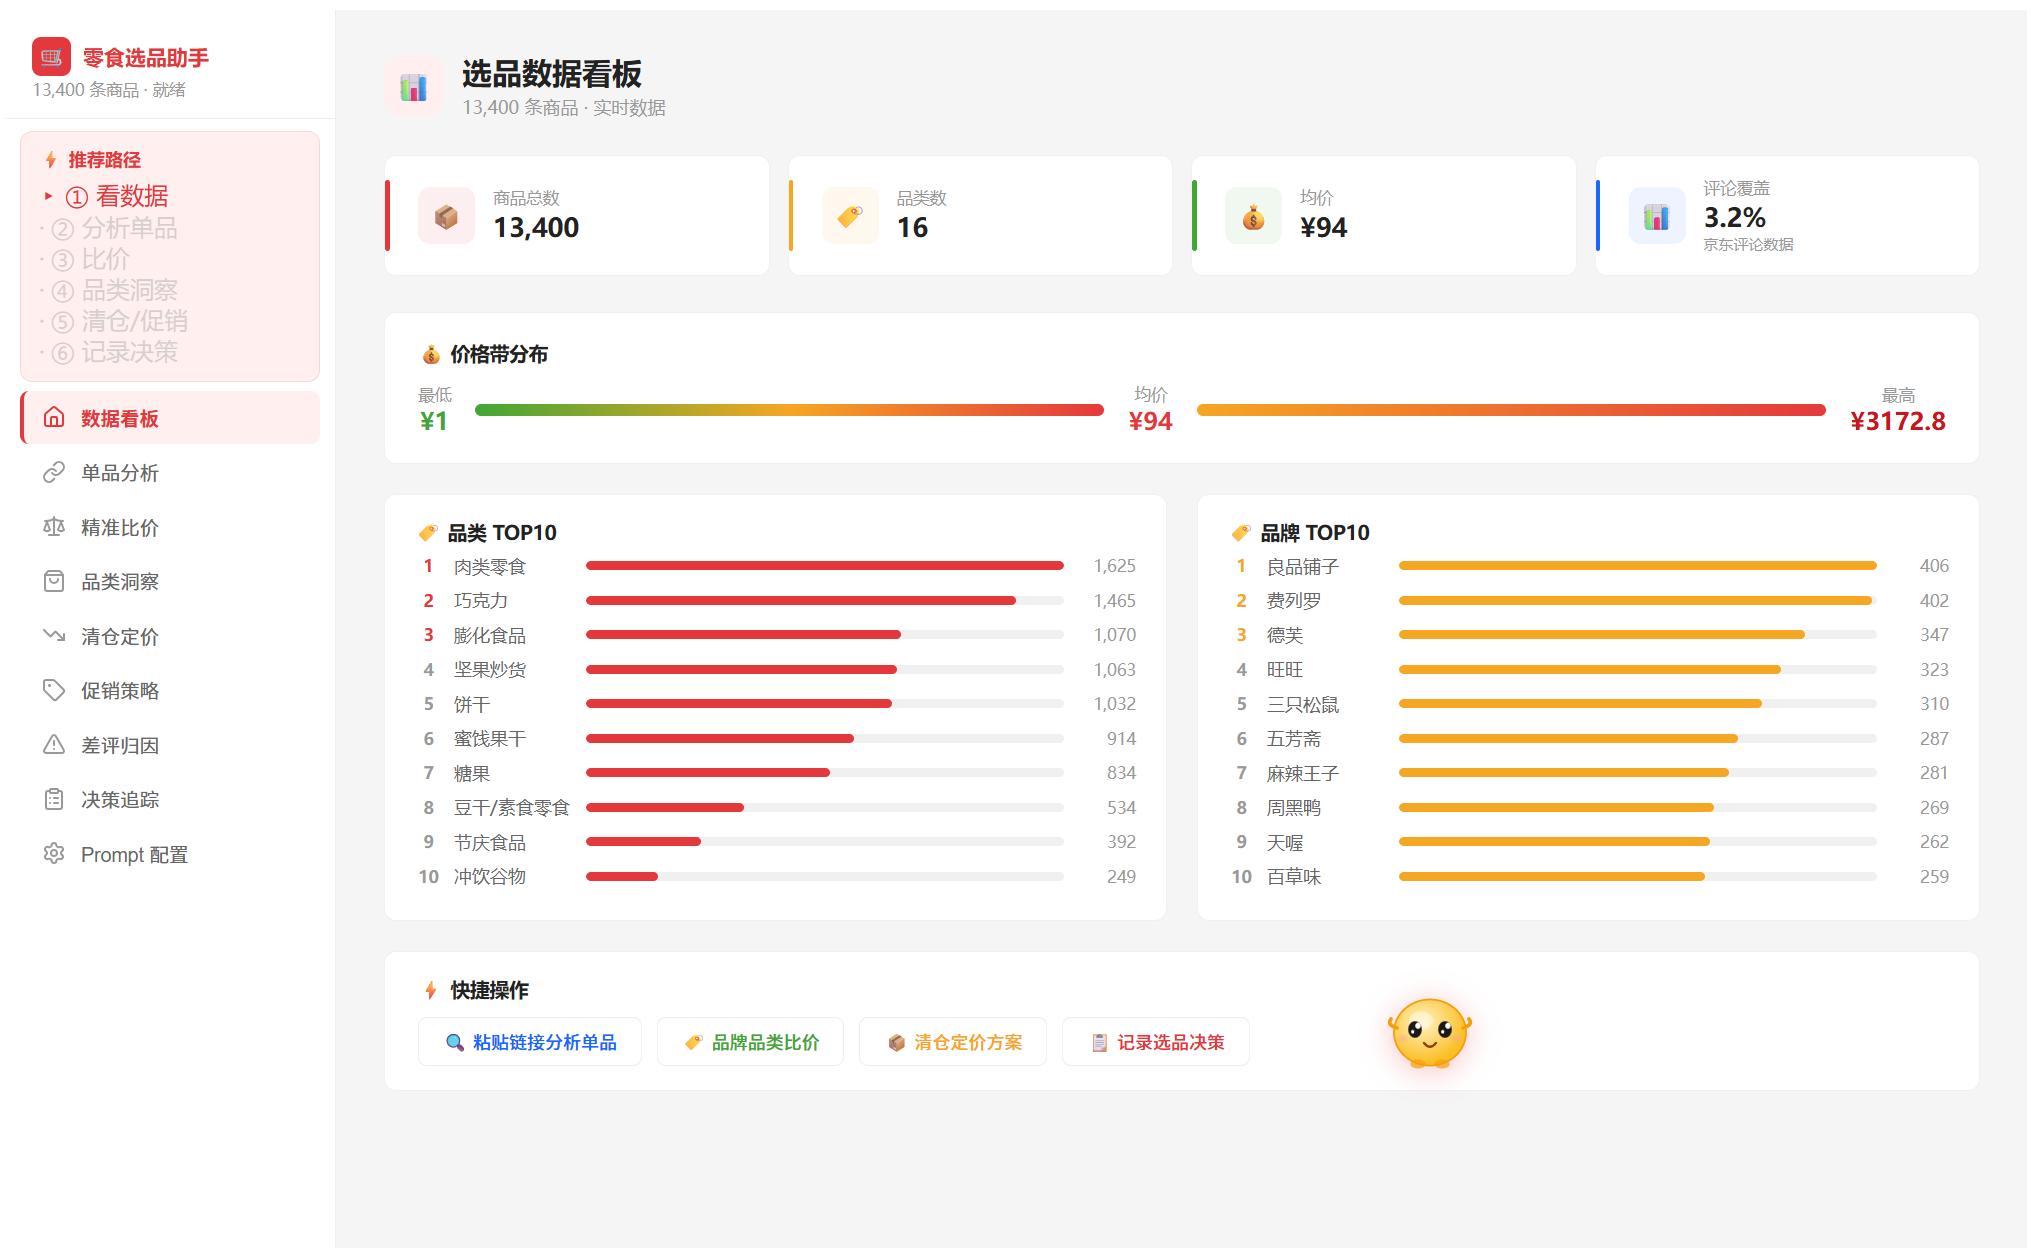Viewport: 2032px width, 1248px height.
Task: Open the 单品分析 menu item
Action: tap(170, 472)
